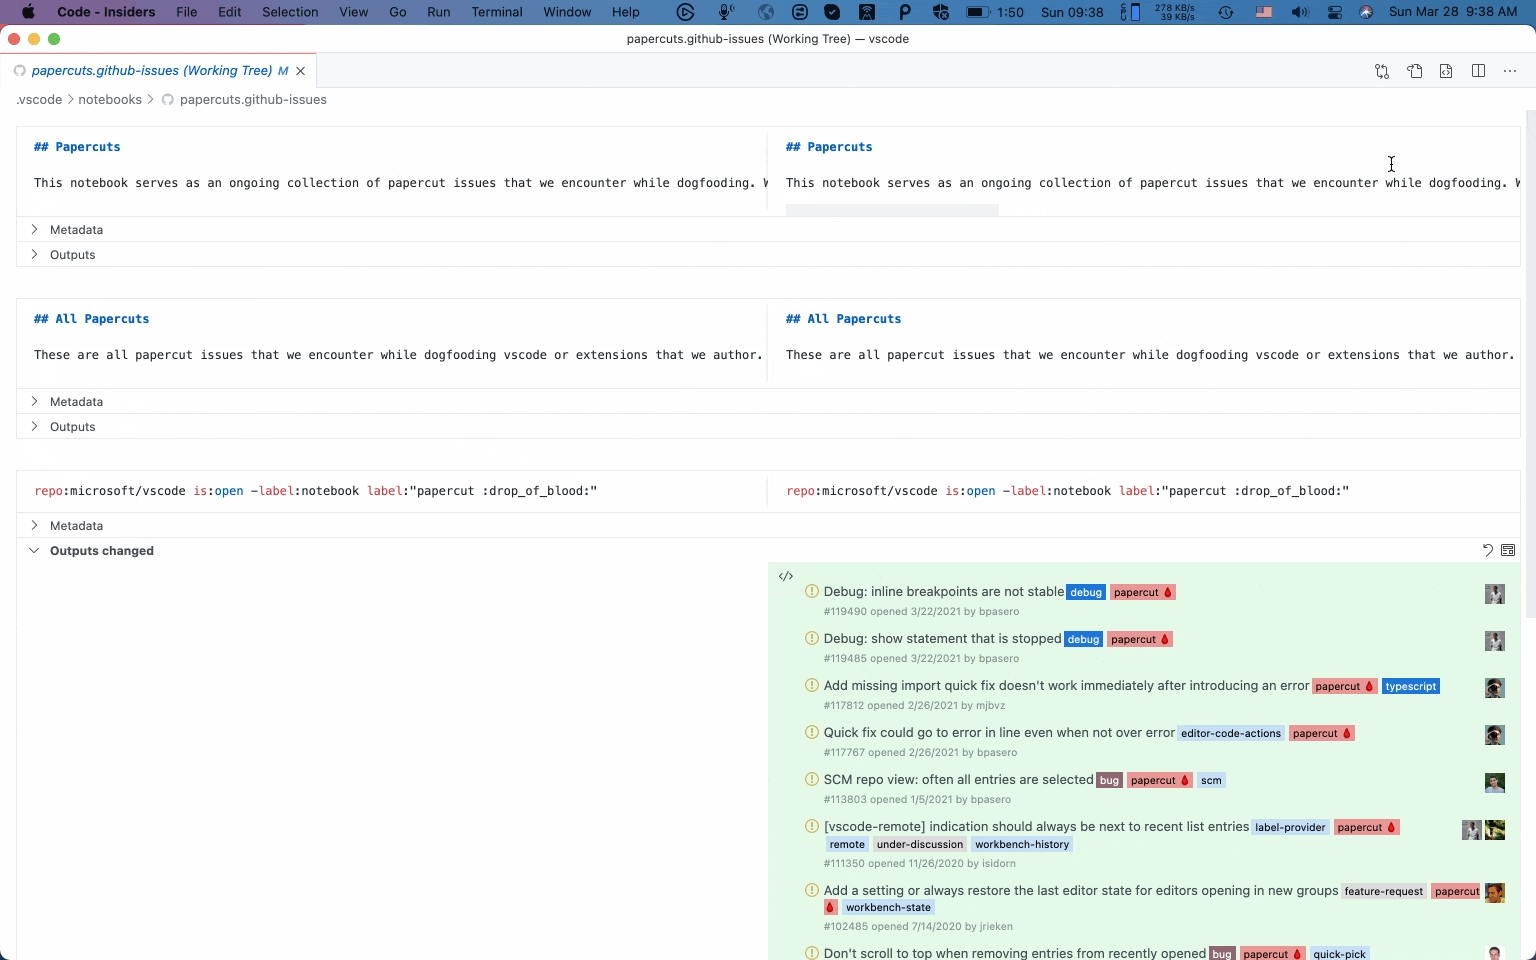Open the source view icon in toolbar
Viewport: 1536px width, 960px height.
1446,71
